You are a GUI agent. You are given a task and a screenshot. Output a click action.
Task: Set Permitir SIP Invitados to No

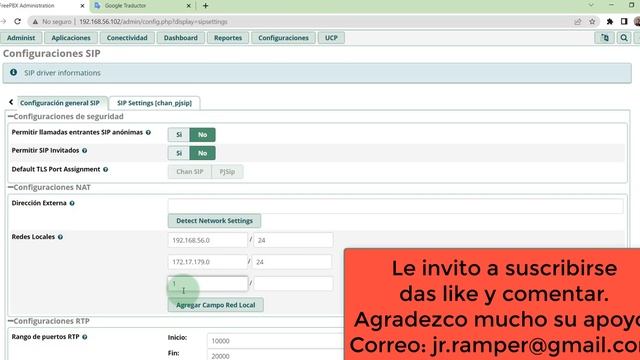click(202, 153)
